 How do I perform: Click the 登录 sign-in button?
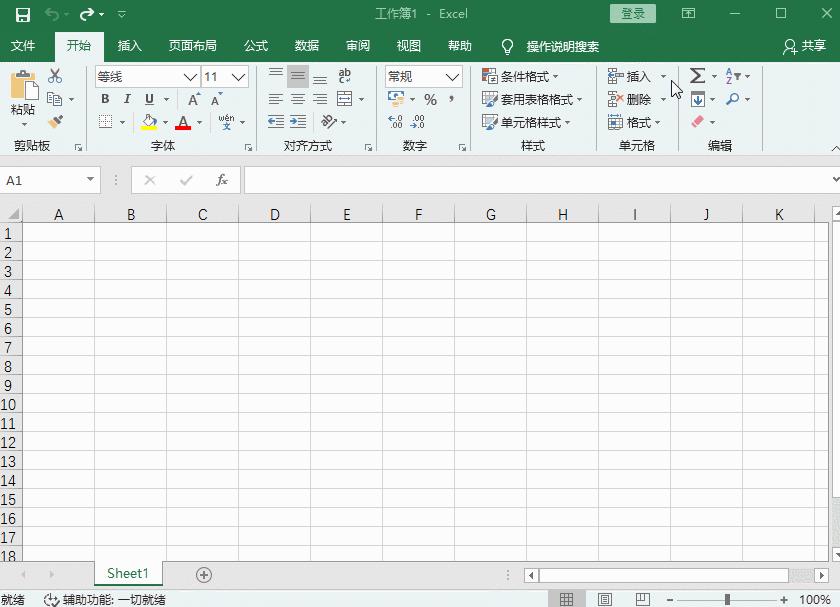coord(632,13)
